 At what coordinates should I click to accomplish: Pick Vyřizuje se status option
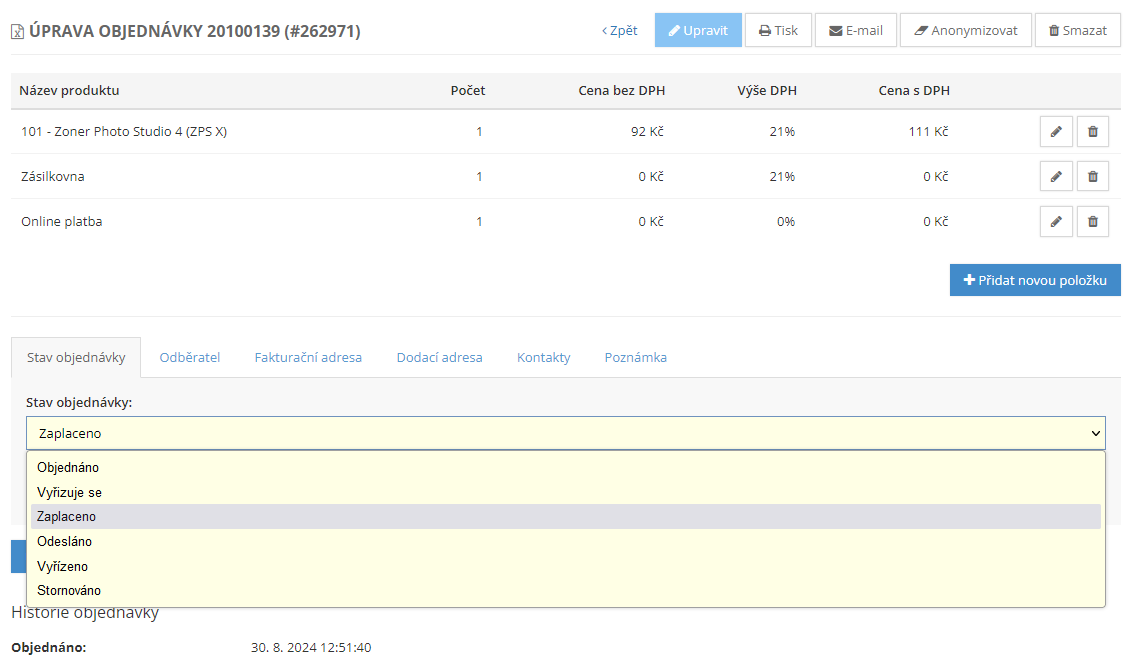69,492
